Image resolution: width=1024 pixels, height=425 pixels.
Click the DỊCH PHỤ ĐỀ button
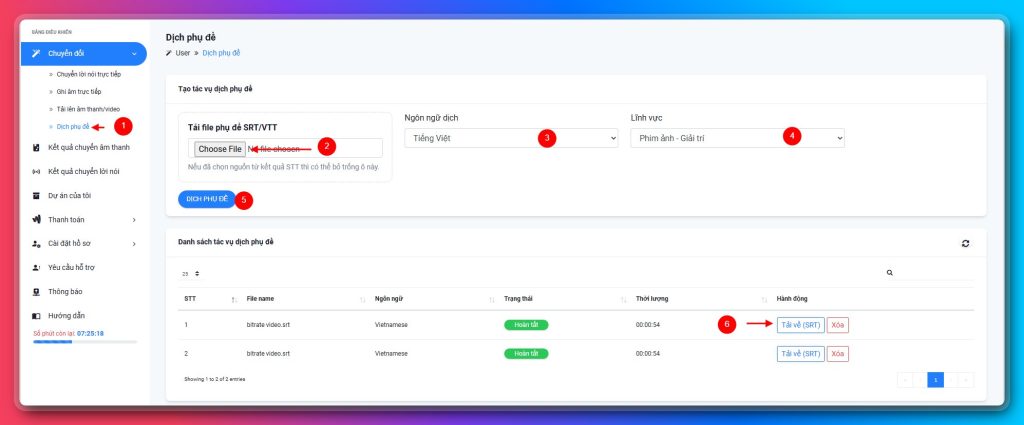point(207,199)
